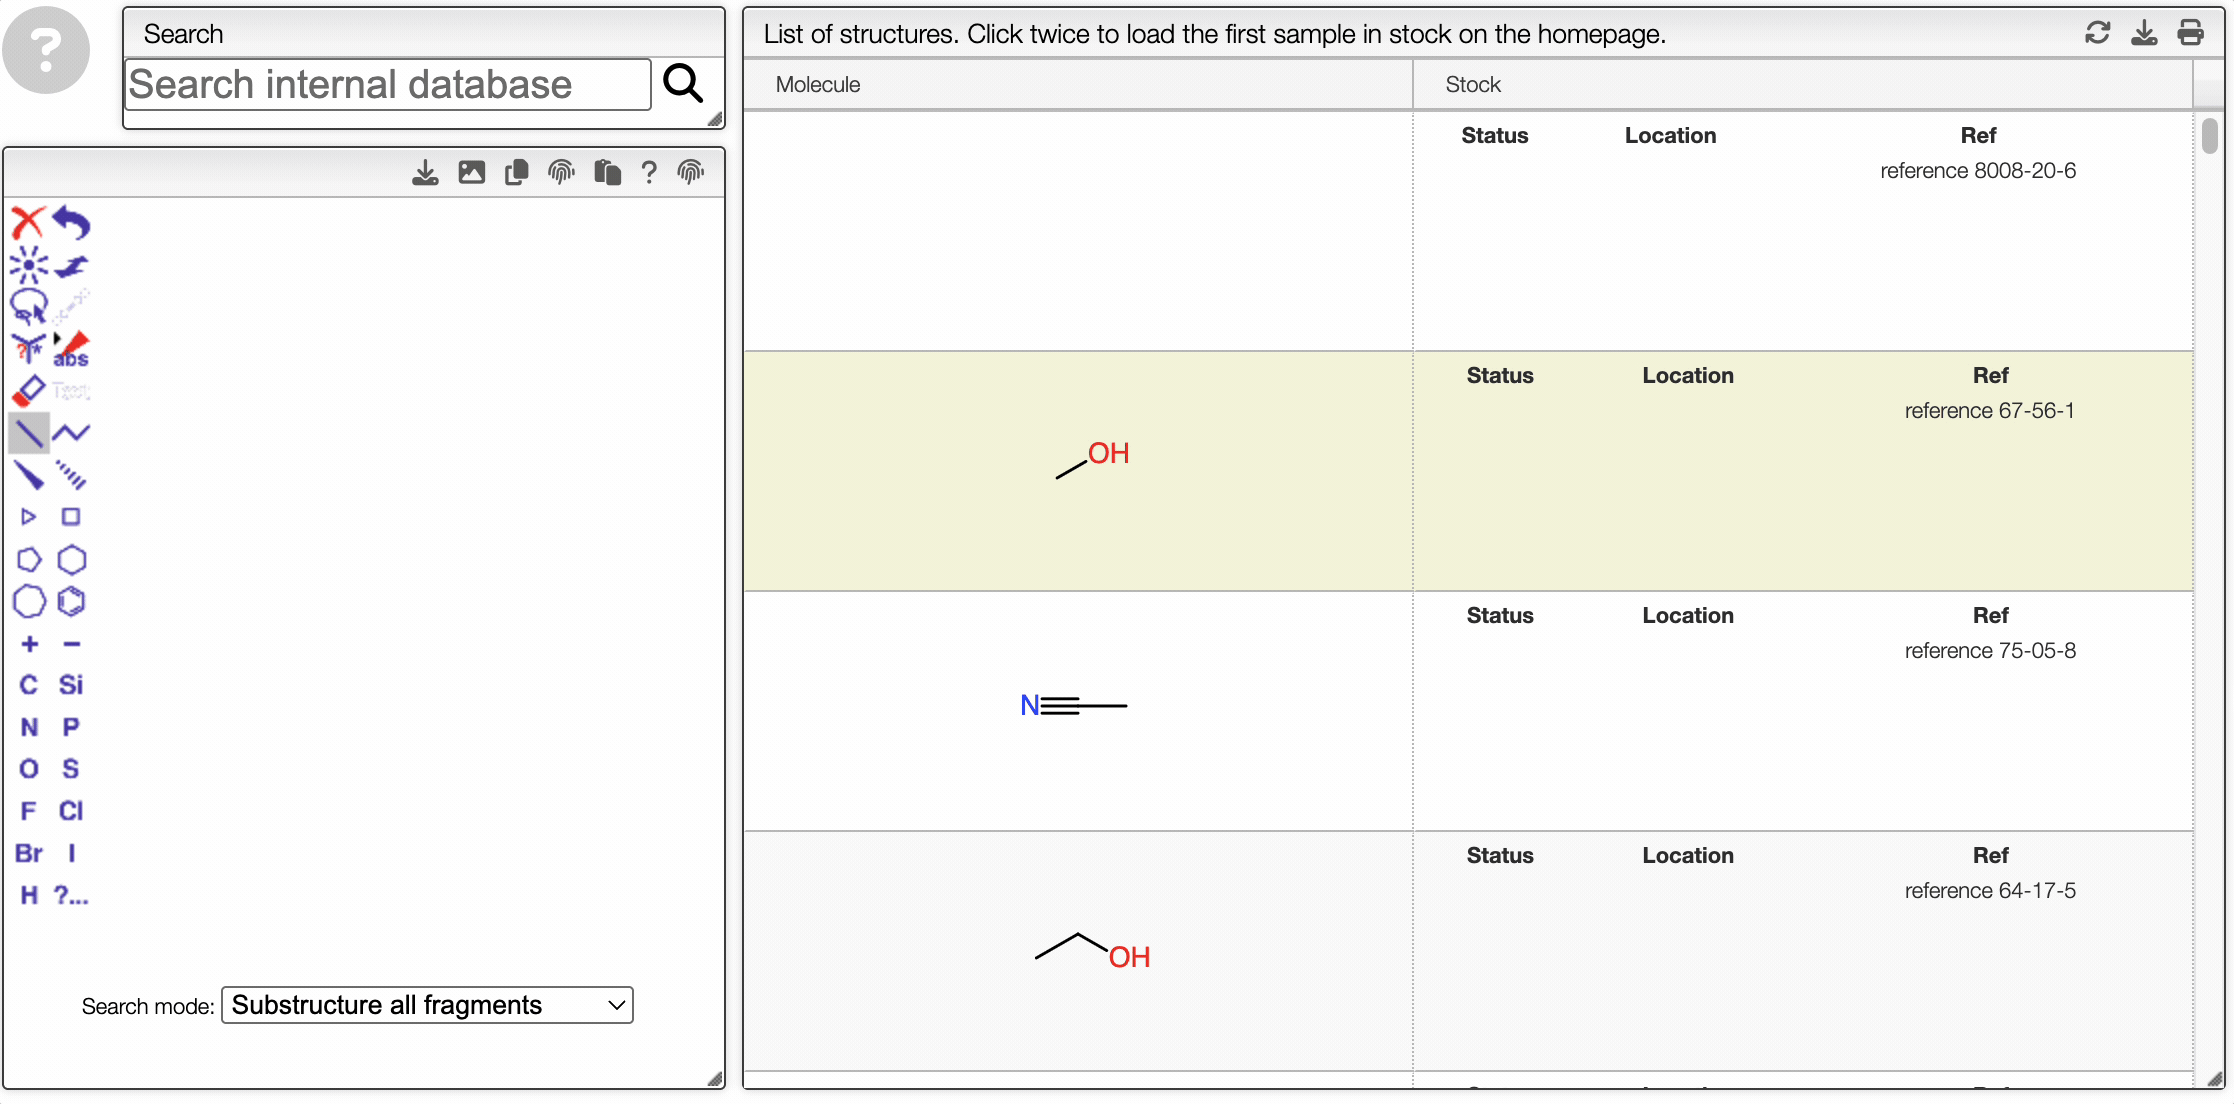Select the chlorine atom Cl
Image resolution: width=2234 pixels, height=1104 pixels.
pos(71,811)
